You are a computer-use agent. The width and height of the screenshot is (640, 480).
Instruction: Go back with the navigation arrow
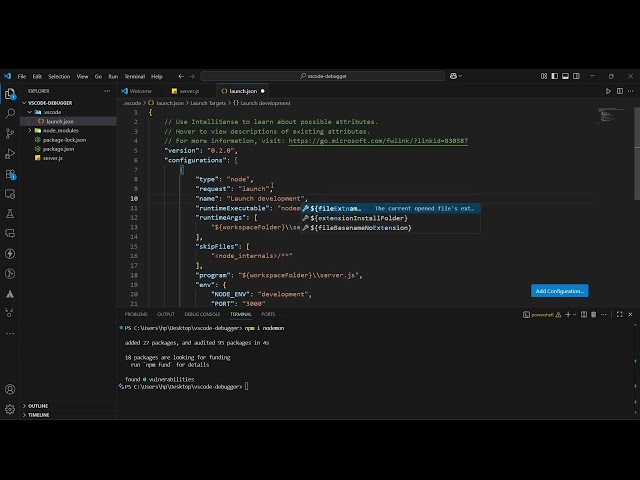(181, 76)
